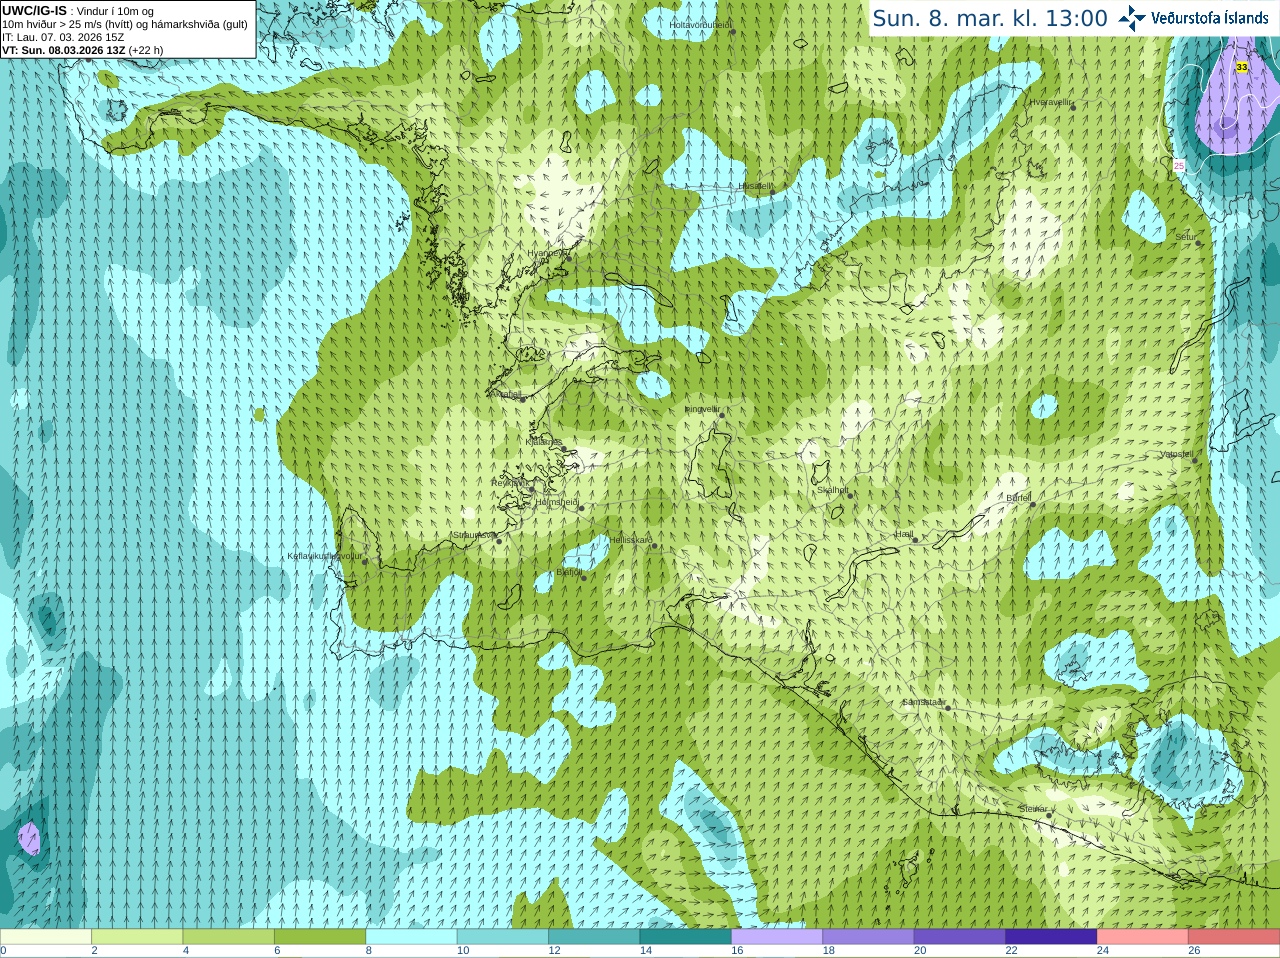Click the Bláfjöll station label
Image resolution: width=1280 pixels, height=958 pixels.
point(568,572)
